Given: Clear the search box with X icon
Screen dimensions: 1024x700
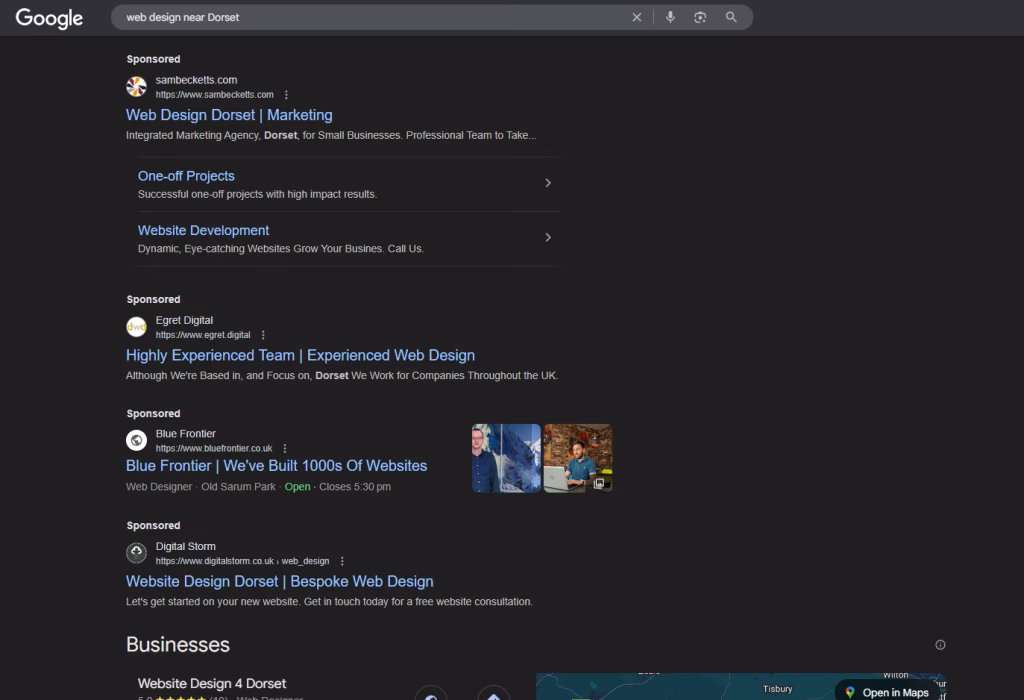Looking at the screenshot, I should (x=637, y=18).
